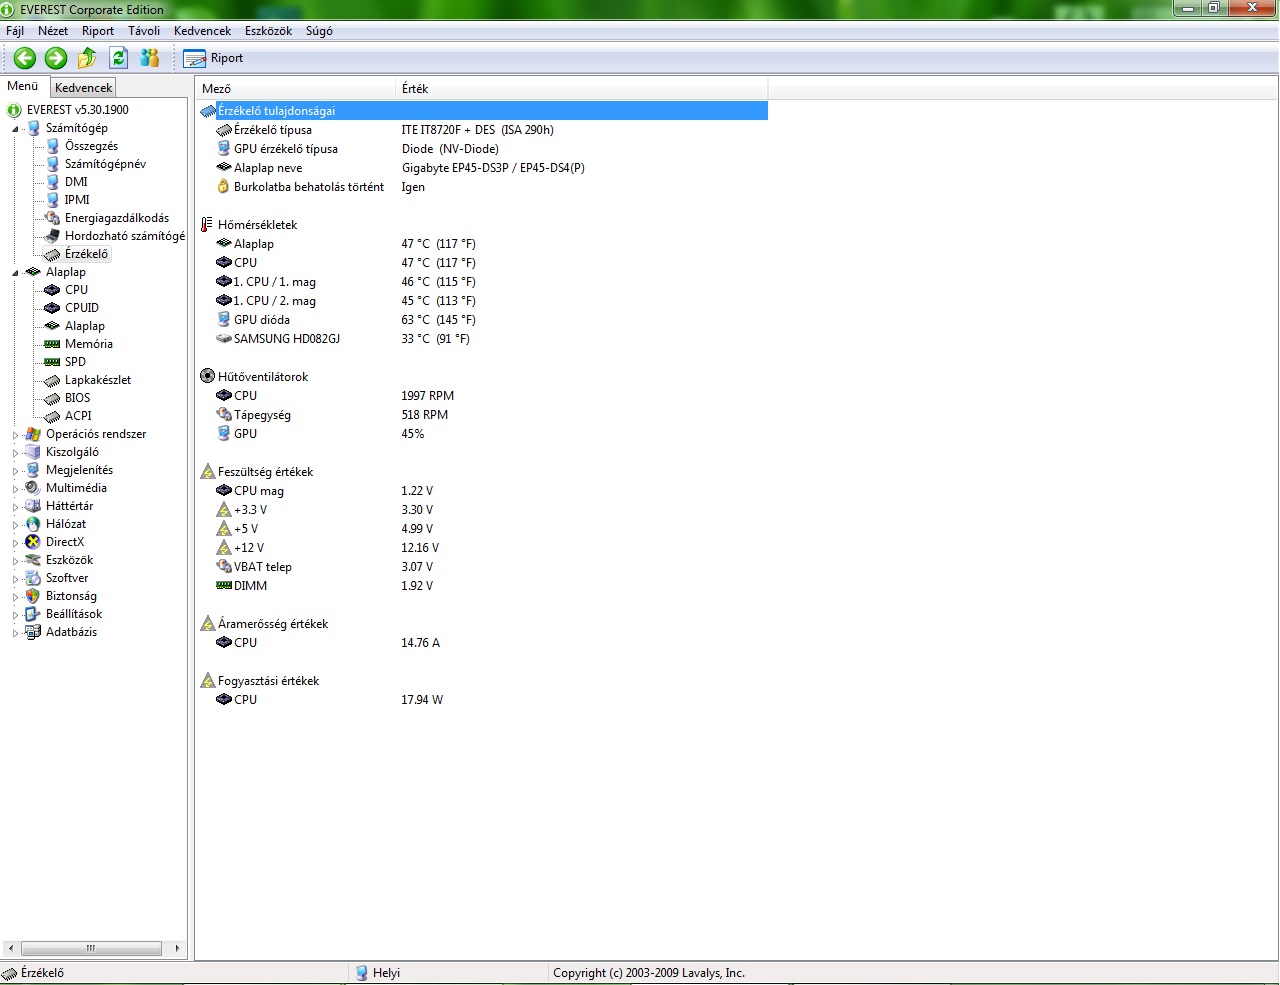Click the green Forward arrow toolbar icon

(56, 58)
